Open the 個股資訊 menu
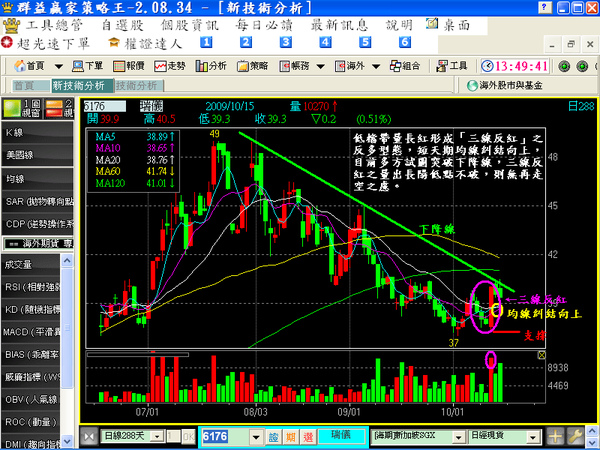 coord(190,25)
